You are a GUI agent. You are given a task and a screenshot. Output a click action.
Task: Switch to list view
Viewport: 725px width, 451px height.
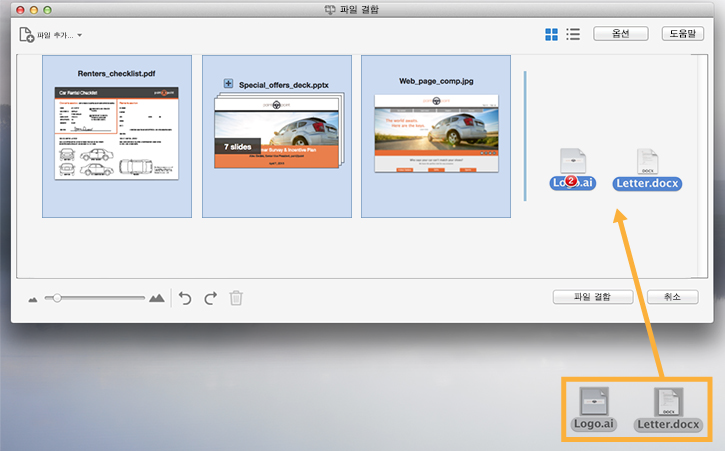click(x=573, y=34)
